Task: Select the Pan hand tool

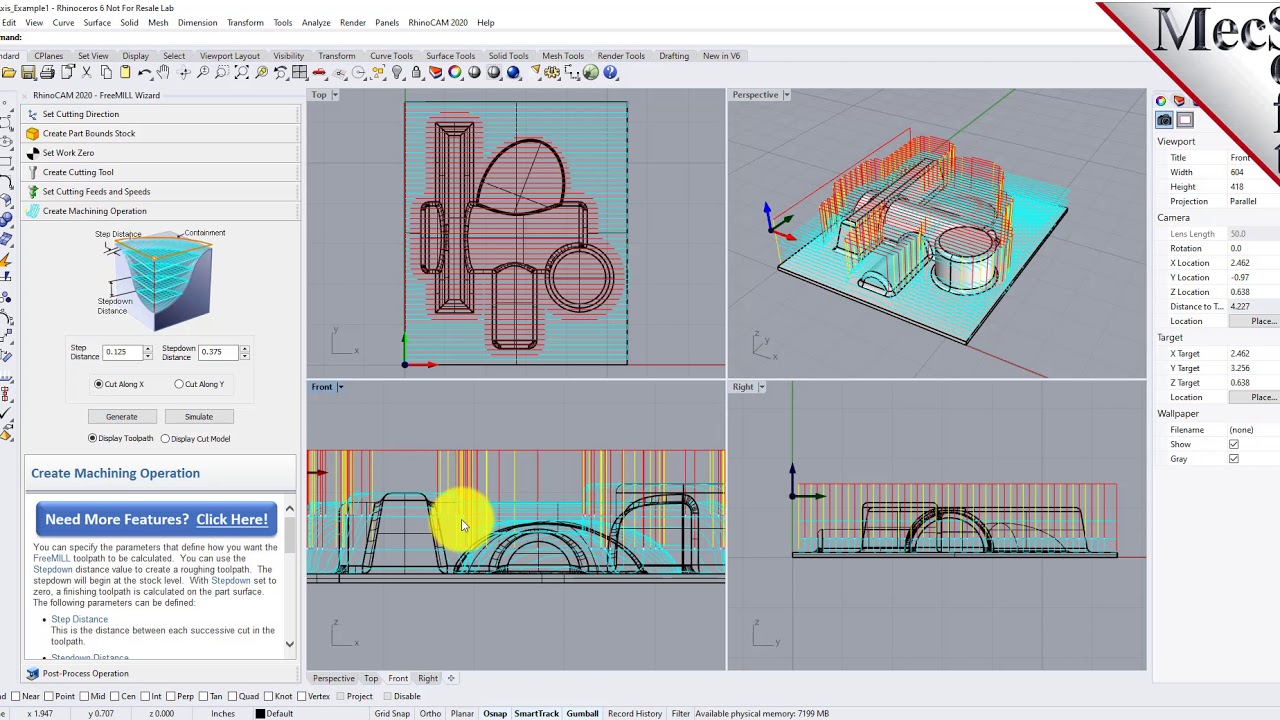Action: pyautogui.click(x=164, y=73)
